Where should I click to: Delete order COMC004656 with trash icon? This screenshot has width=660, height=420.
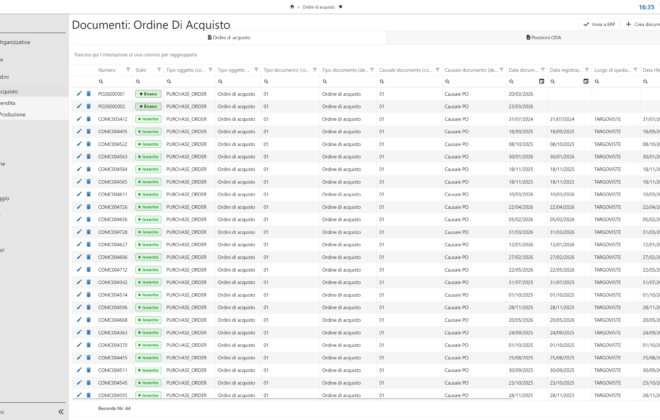pos(88,219)
